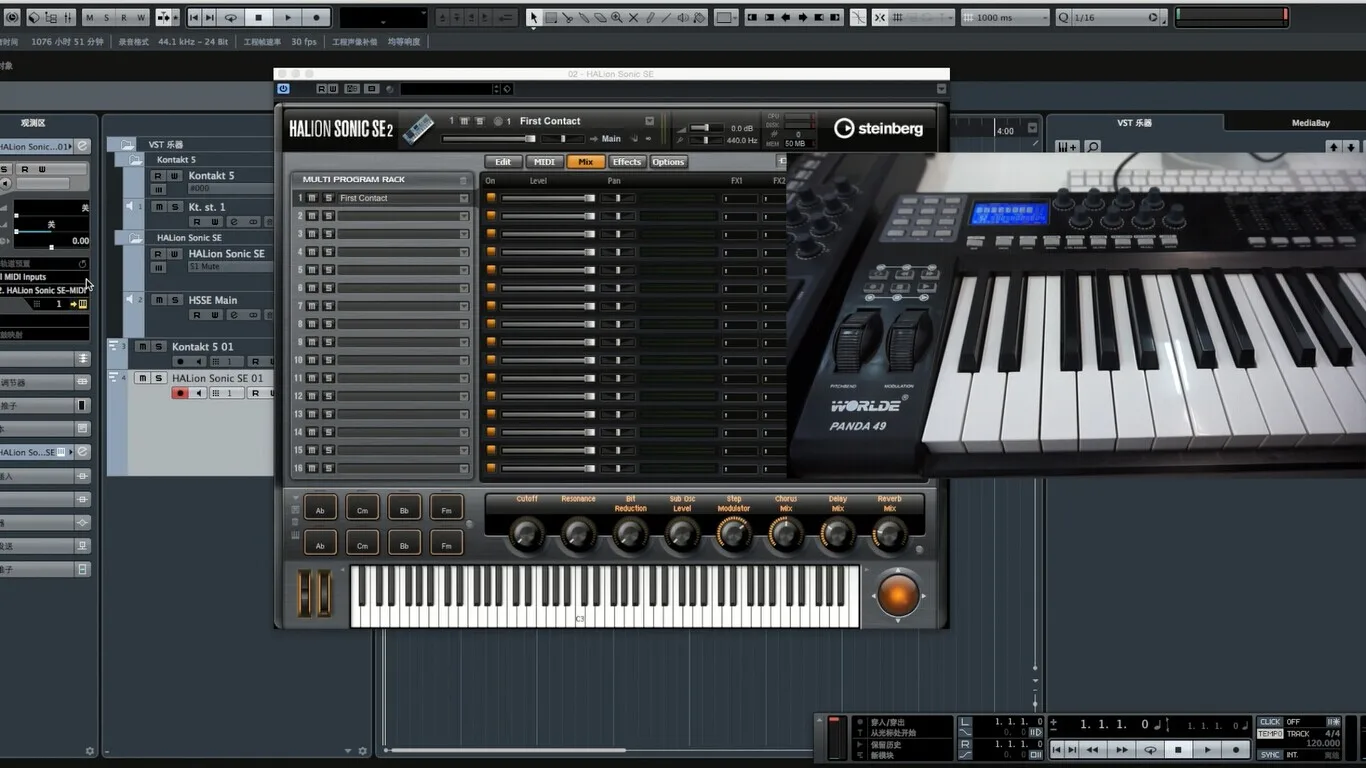Mute slot 1 in Multi Program Rack
This screenshot has height=768, width=1366.
pos(312,198)
